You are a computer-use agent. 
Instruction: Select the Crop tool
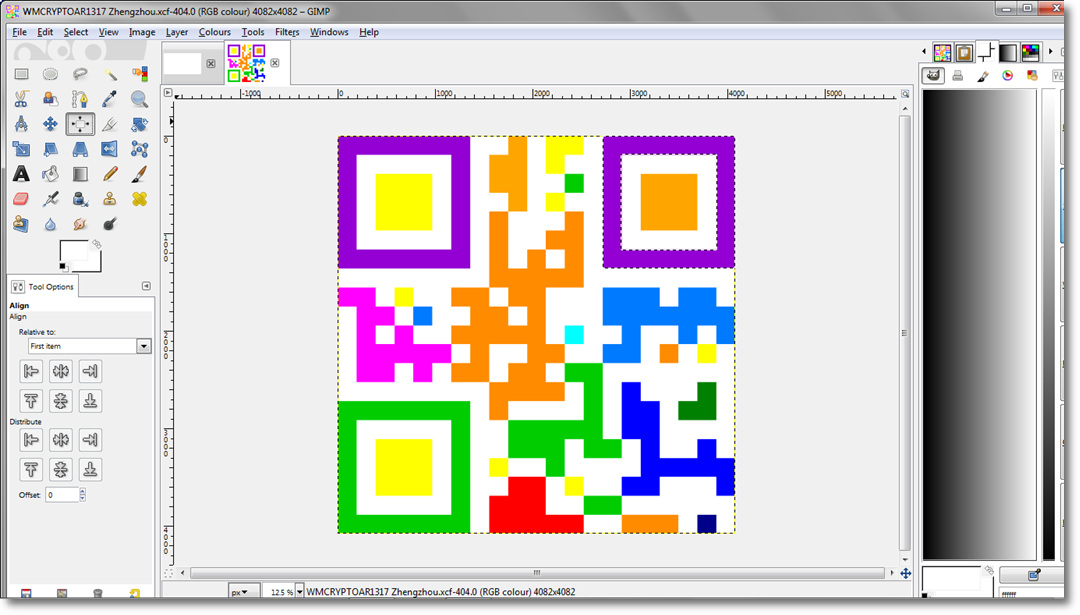coord(110,124)
